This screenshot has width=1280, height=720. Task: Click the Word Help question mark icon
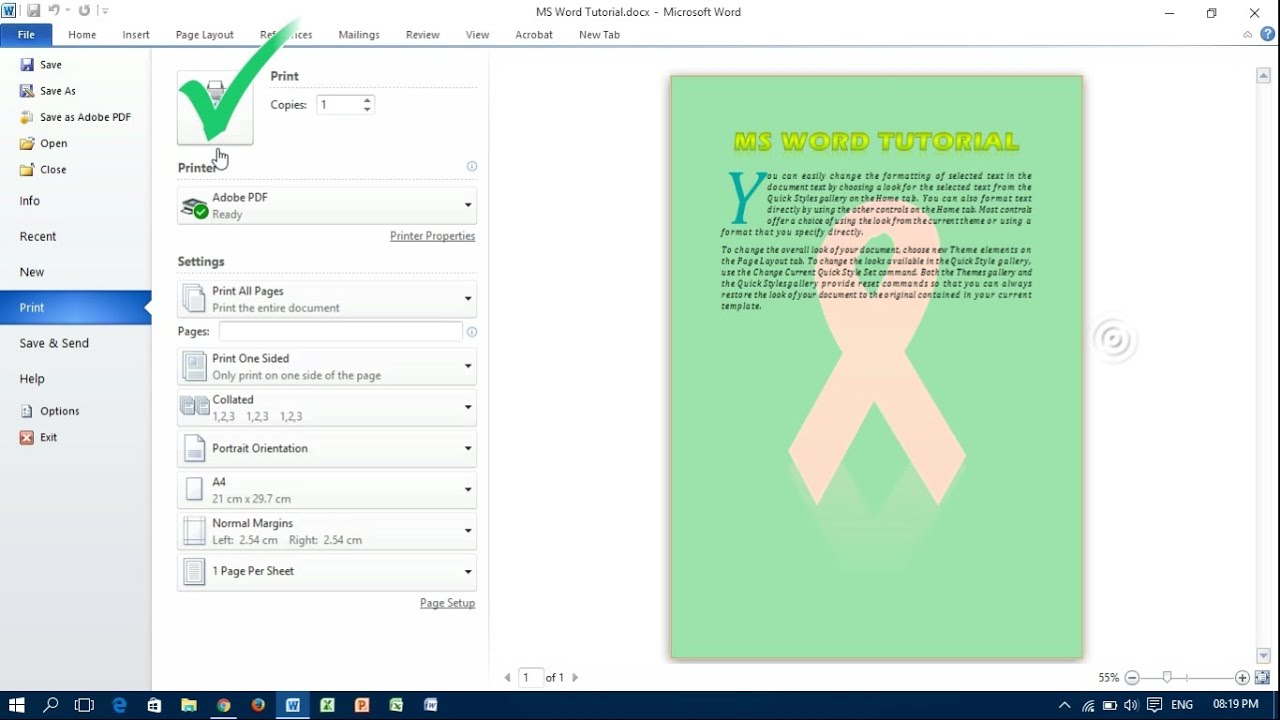click(1268, 34)
